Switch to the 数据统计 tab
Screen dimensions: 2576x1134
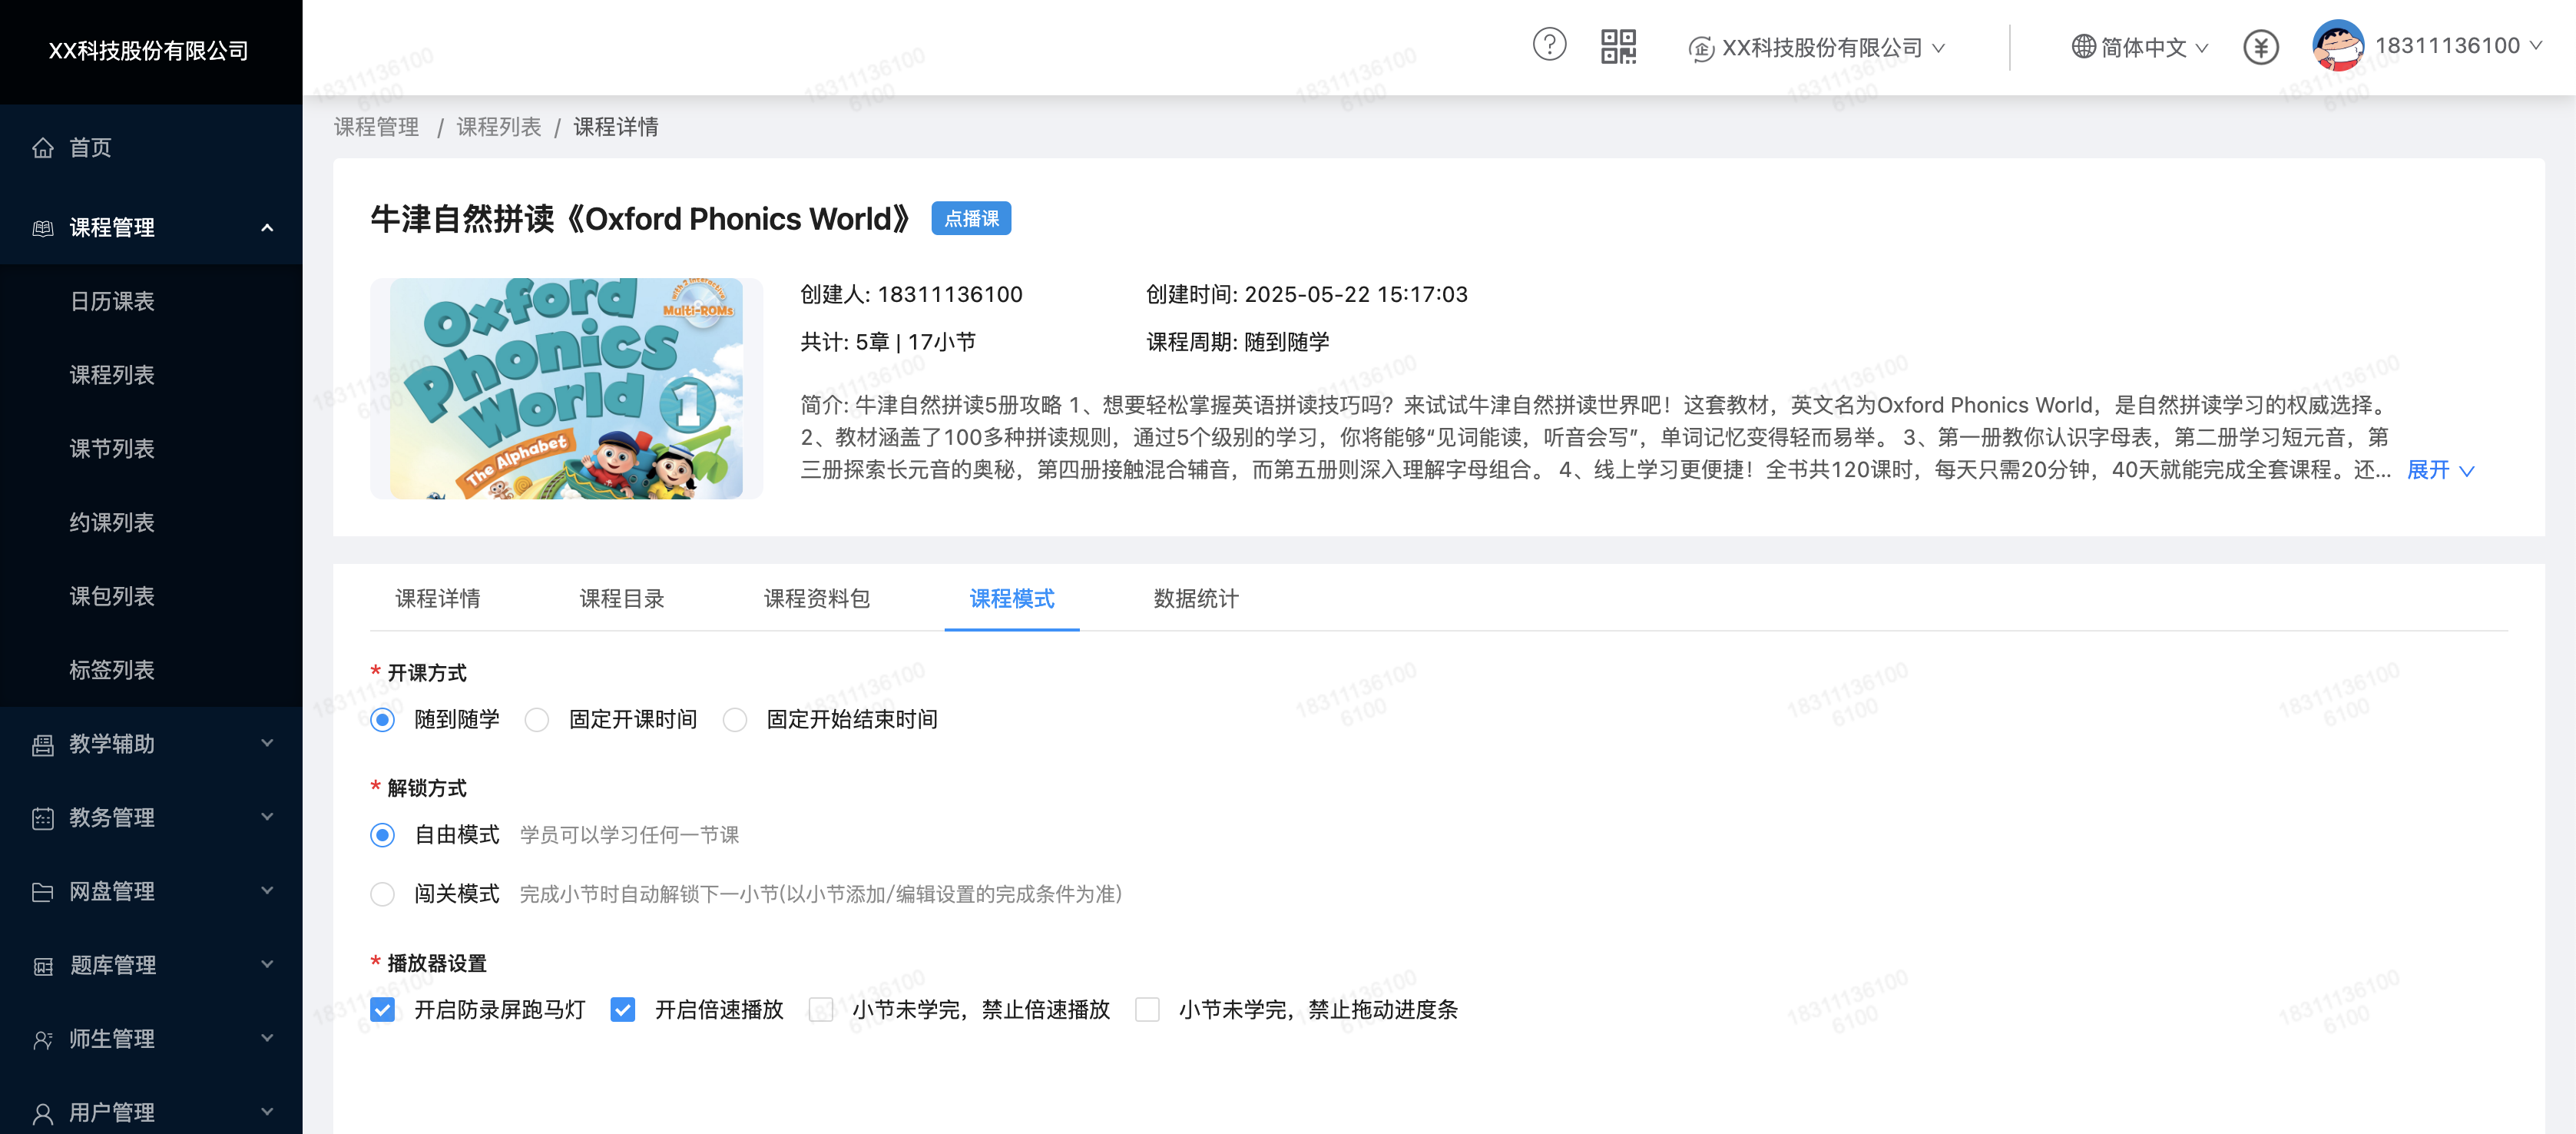point(1194,598)
